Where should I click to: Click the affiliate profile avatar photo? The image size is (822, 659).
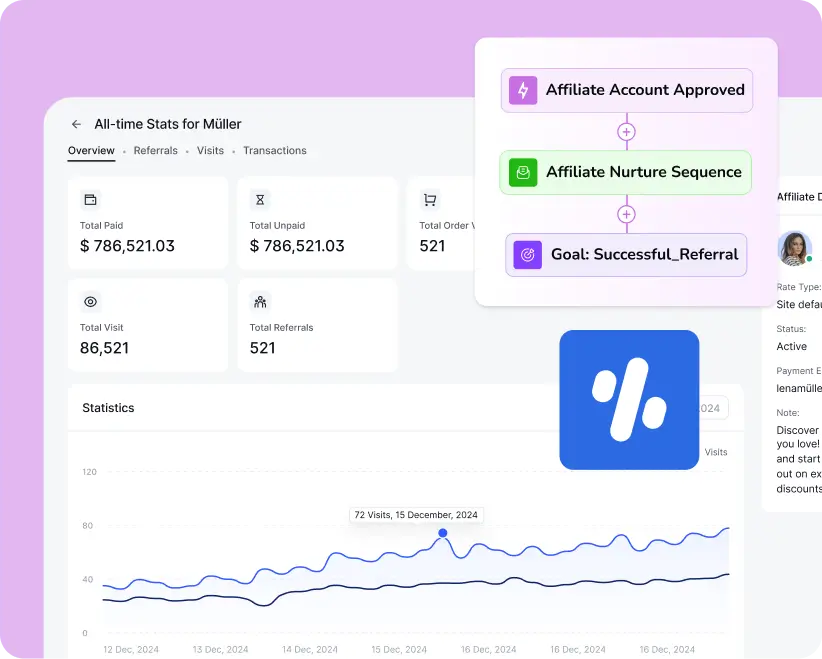click(x=795, y=249)
